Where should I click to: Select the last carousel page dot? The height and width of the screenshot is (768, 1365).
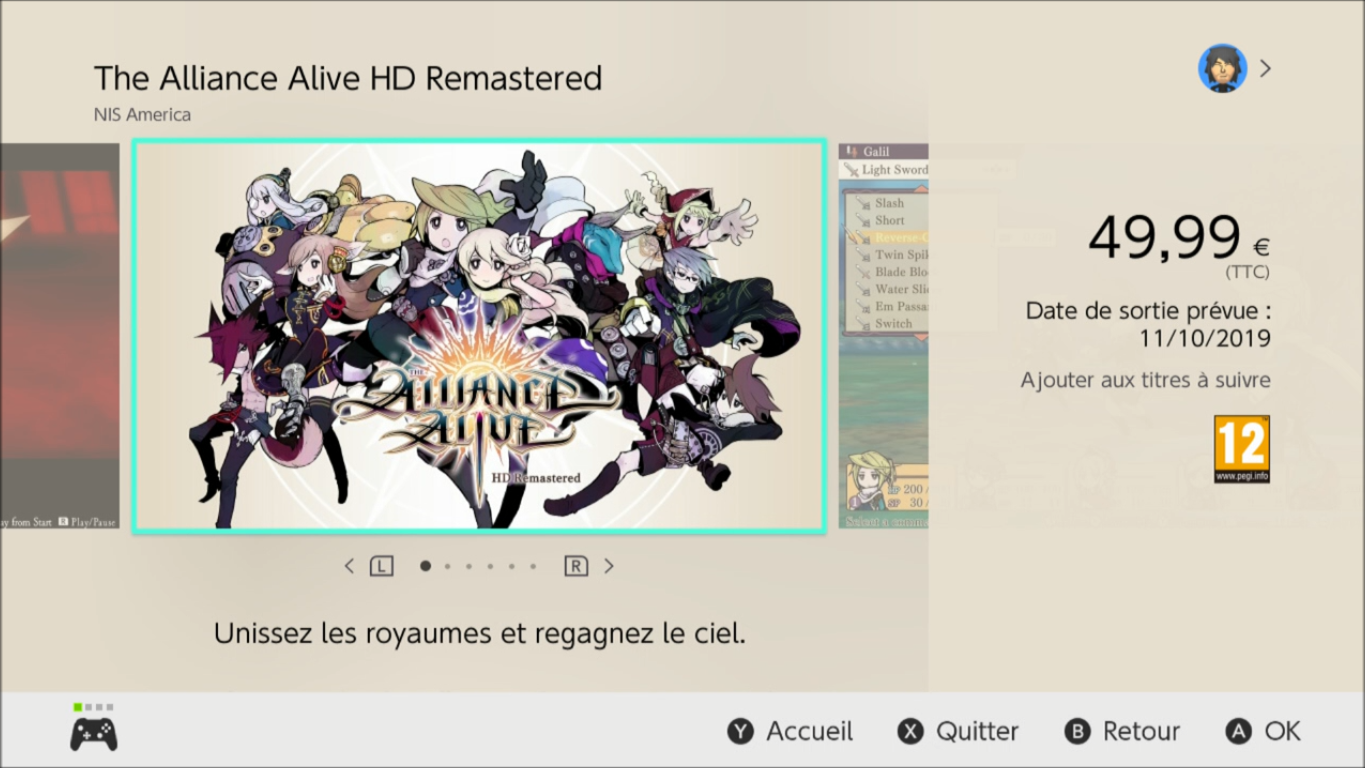point(533,566)
